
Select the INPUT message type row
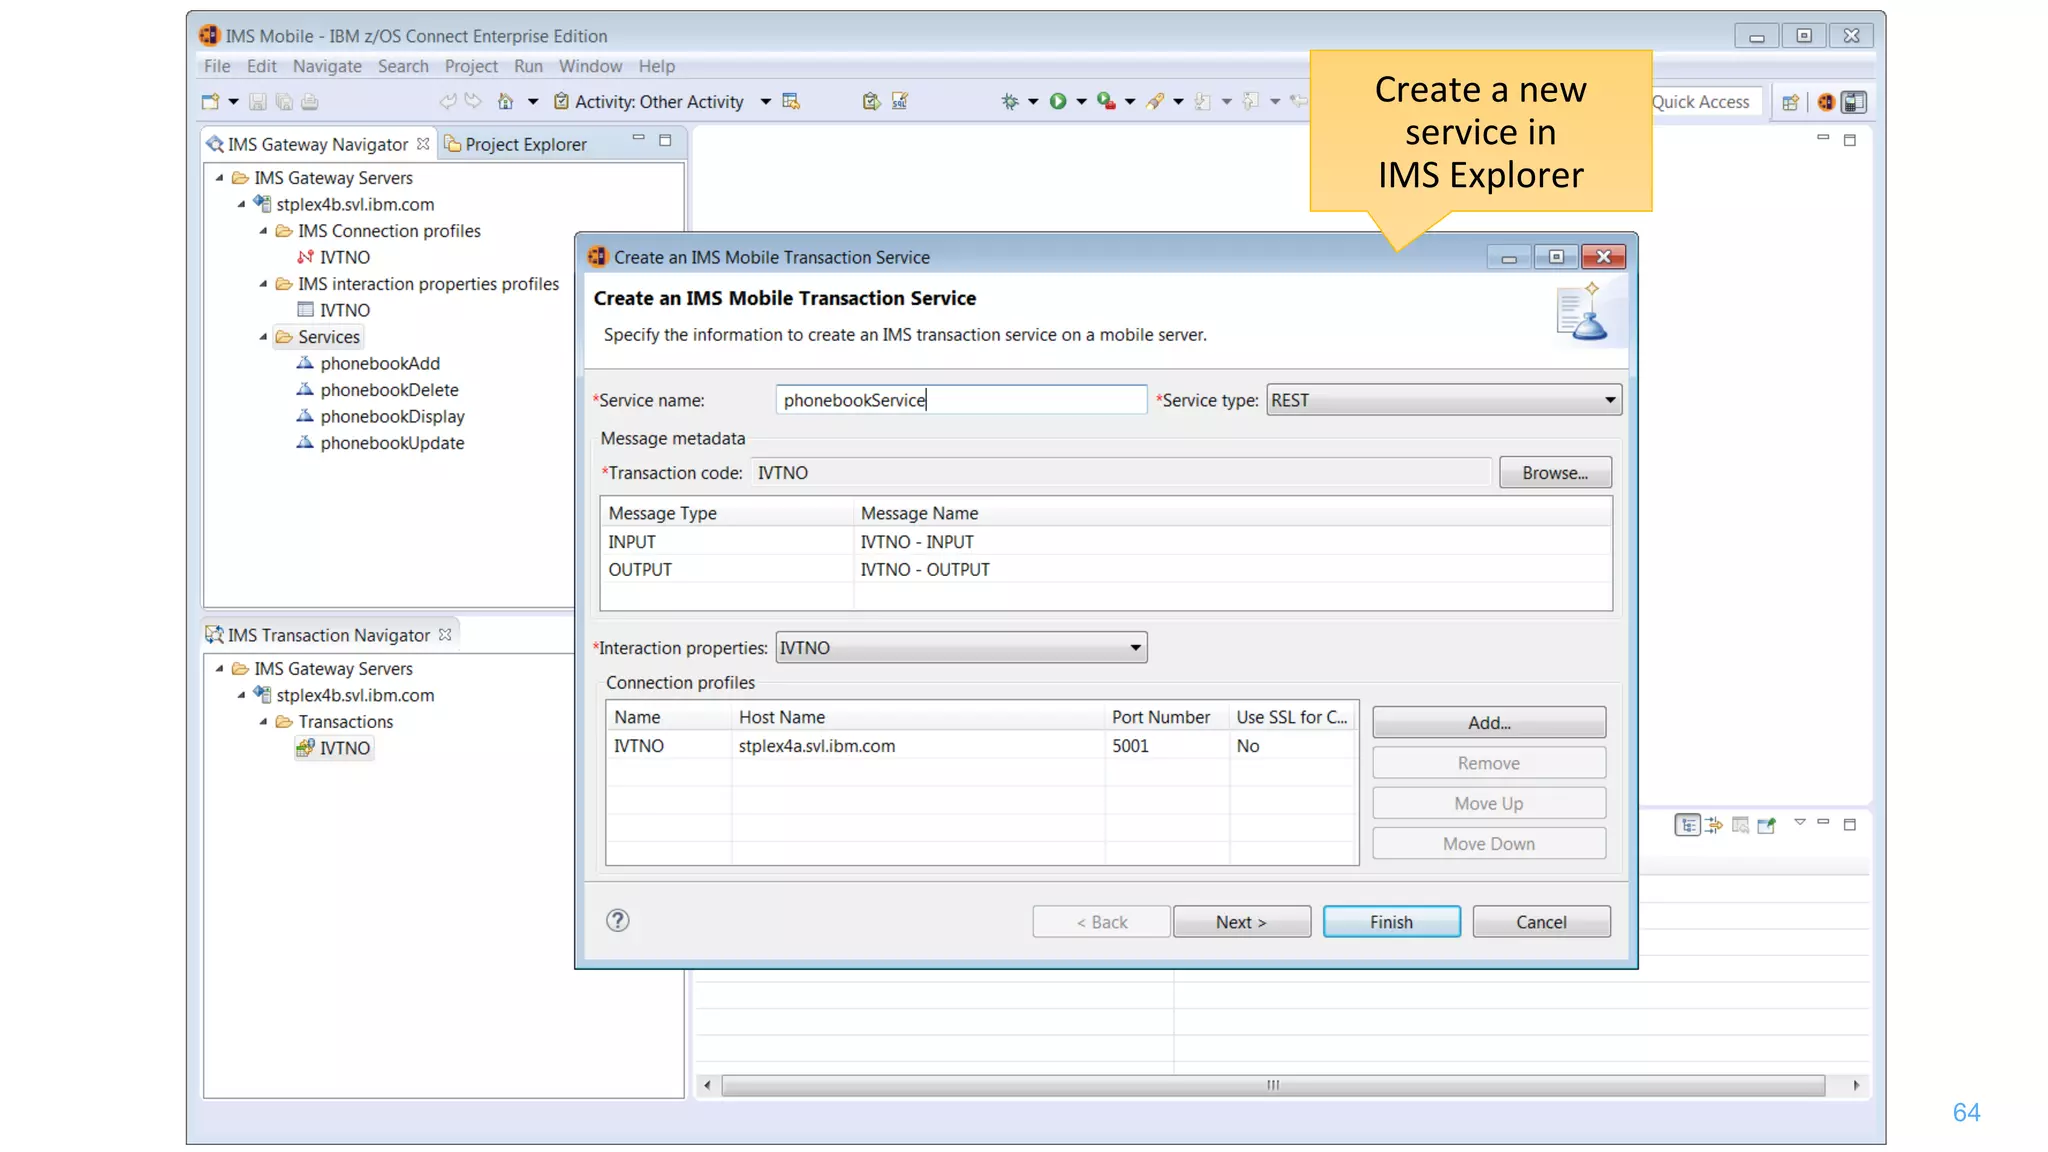[1105, 541]
